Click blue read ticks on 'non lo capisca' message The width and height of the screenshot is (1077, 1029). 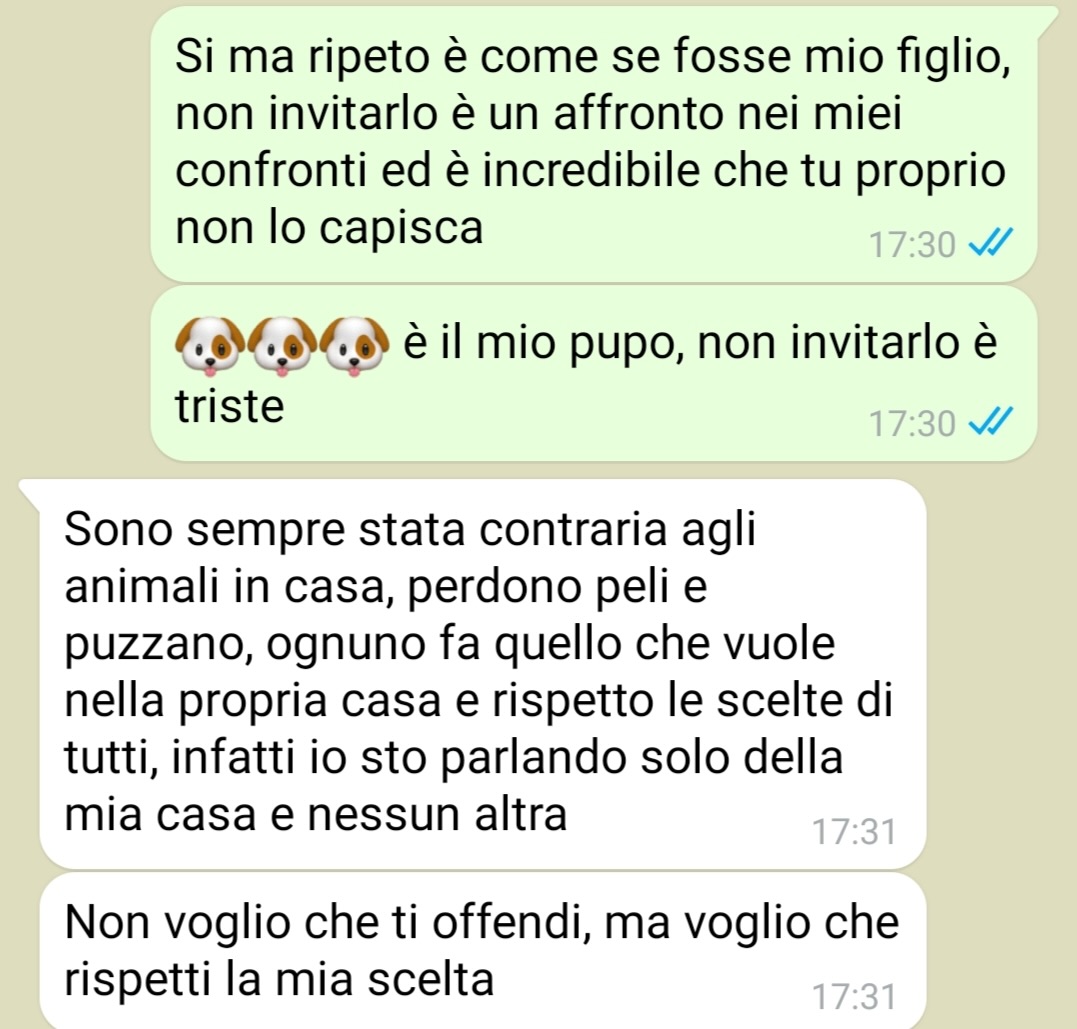[x=990, y=243]
